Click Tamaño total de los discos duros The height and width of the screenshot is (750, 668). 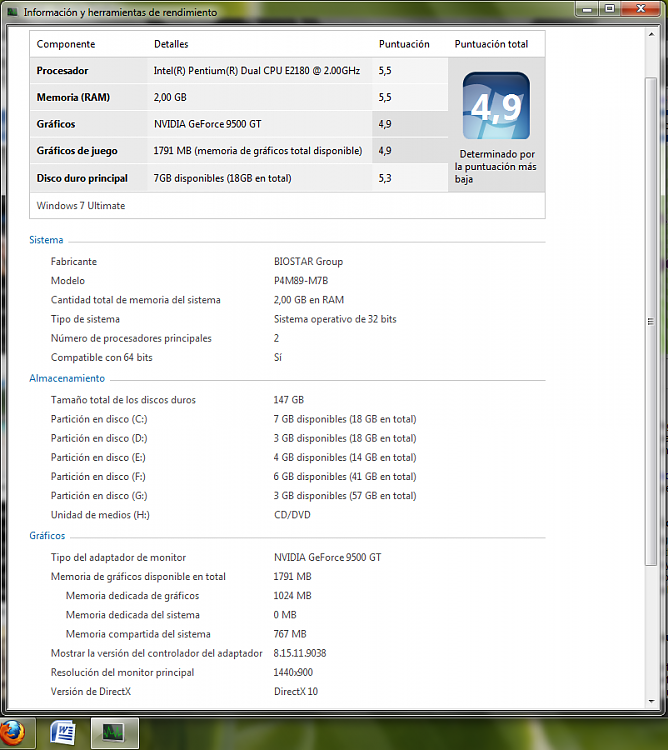click(123, 400)
